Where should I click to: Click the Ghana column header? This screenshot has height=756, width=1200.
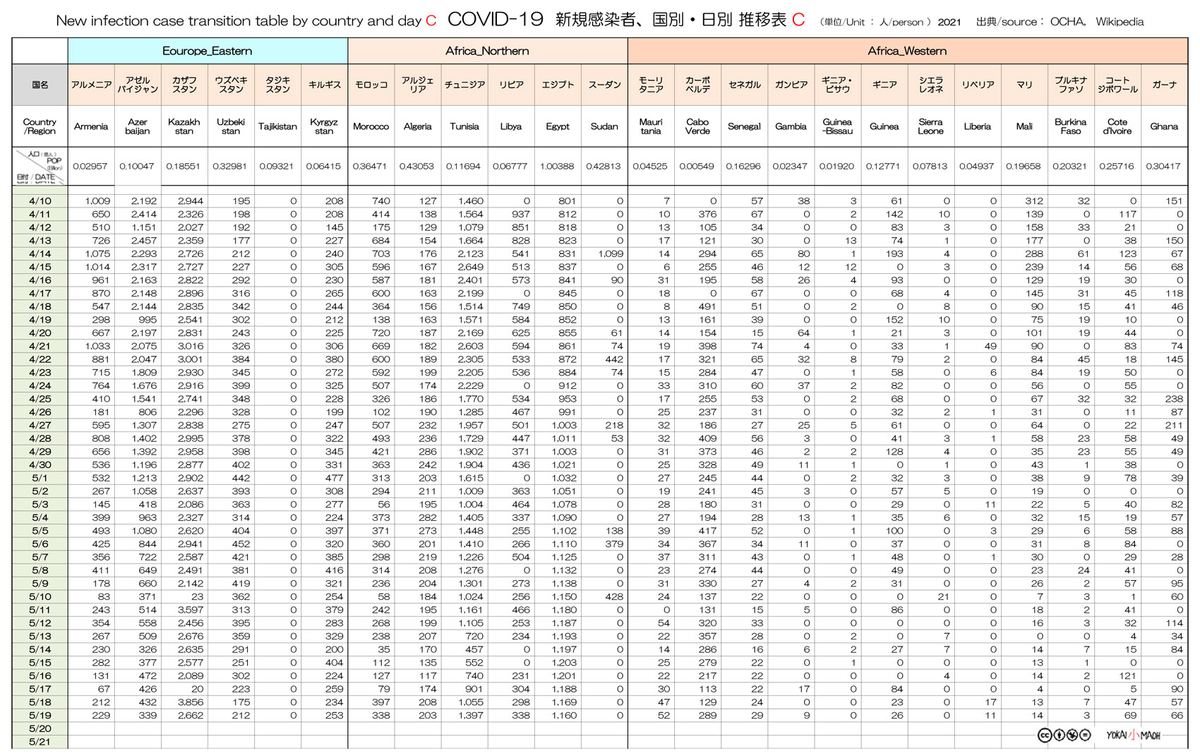(x=1164, y=127)
